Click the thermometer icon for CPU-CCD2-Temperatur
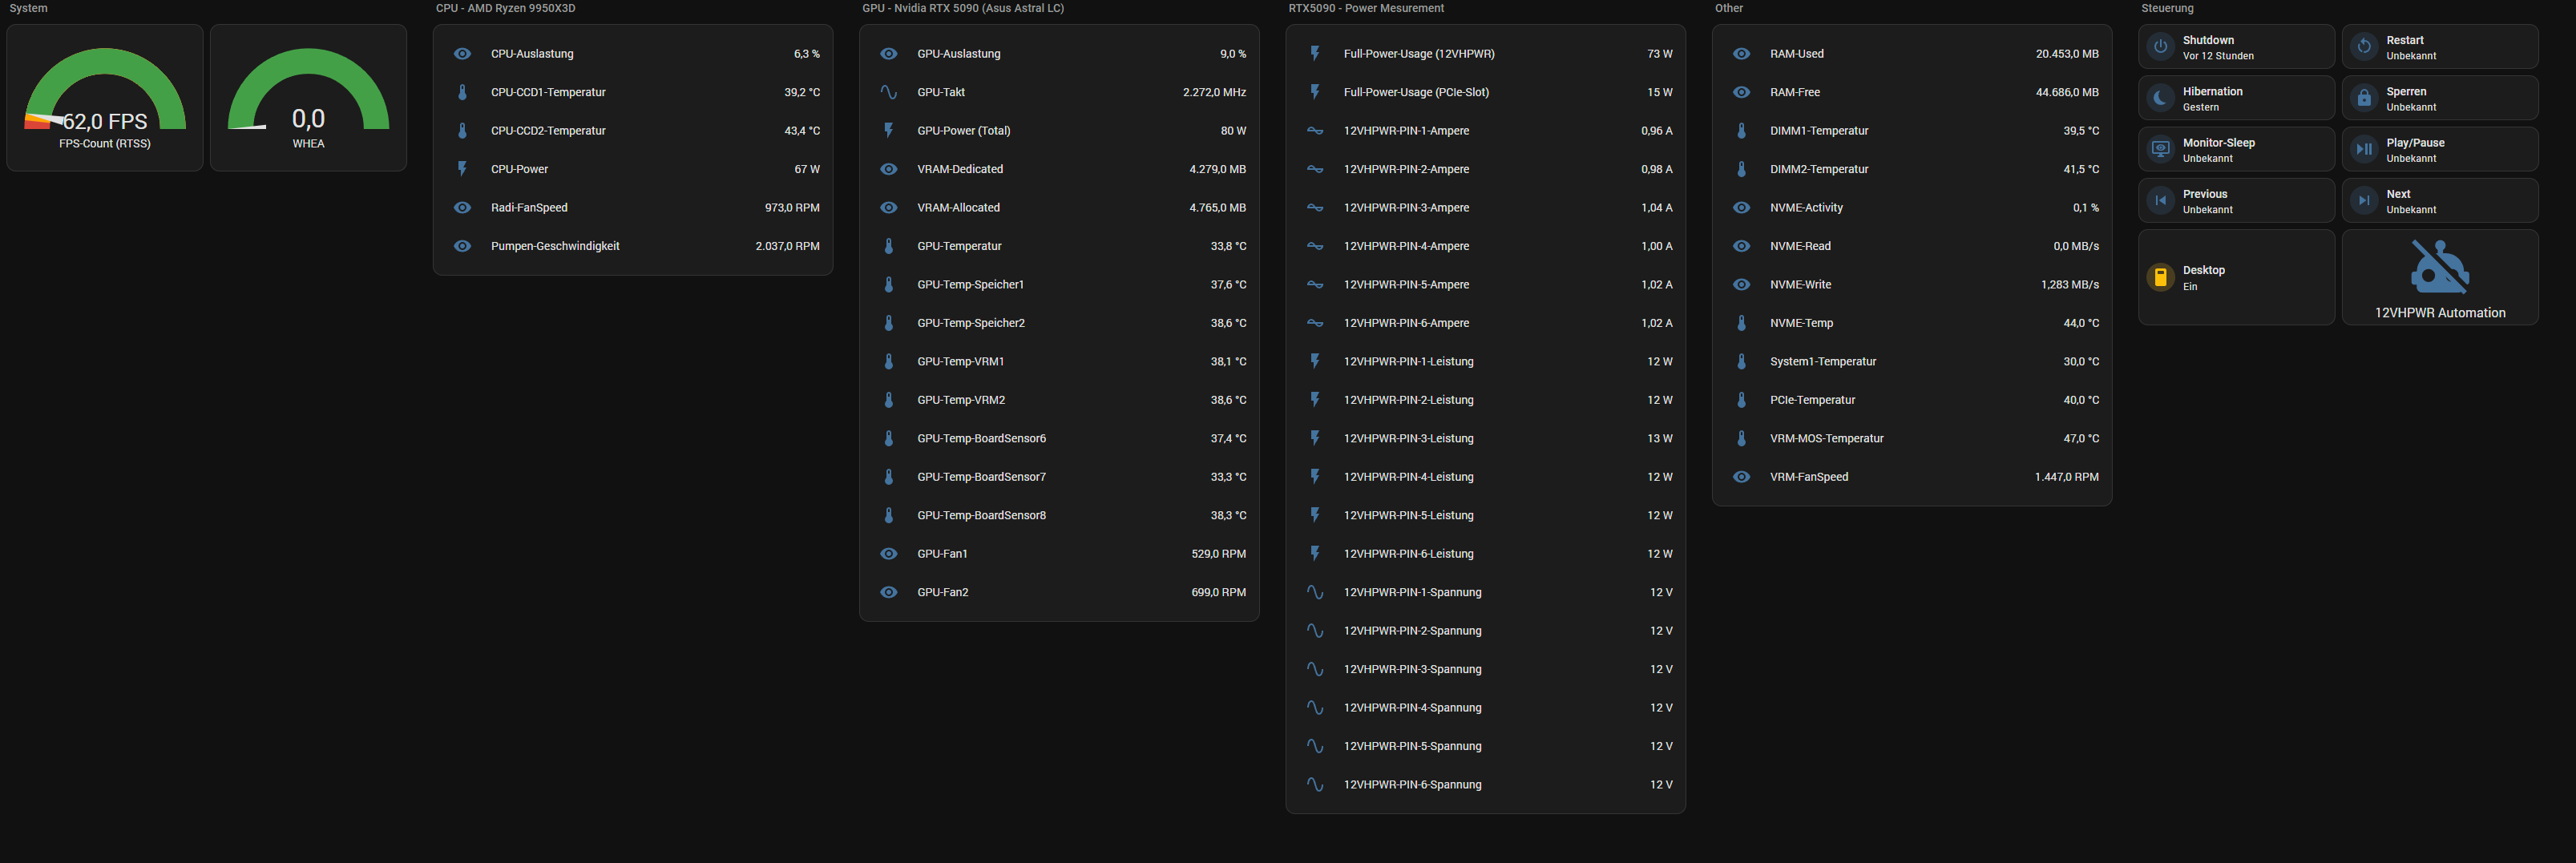This screenshot has height=863, width=2576. (462, 131)
